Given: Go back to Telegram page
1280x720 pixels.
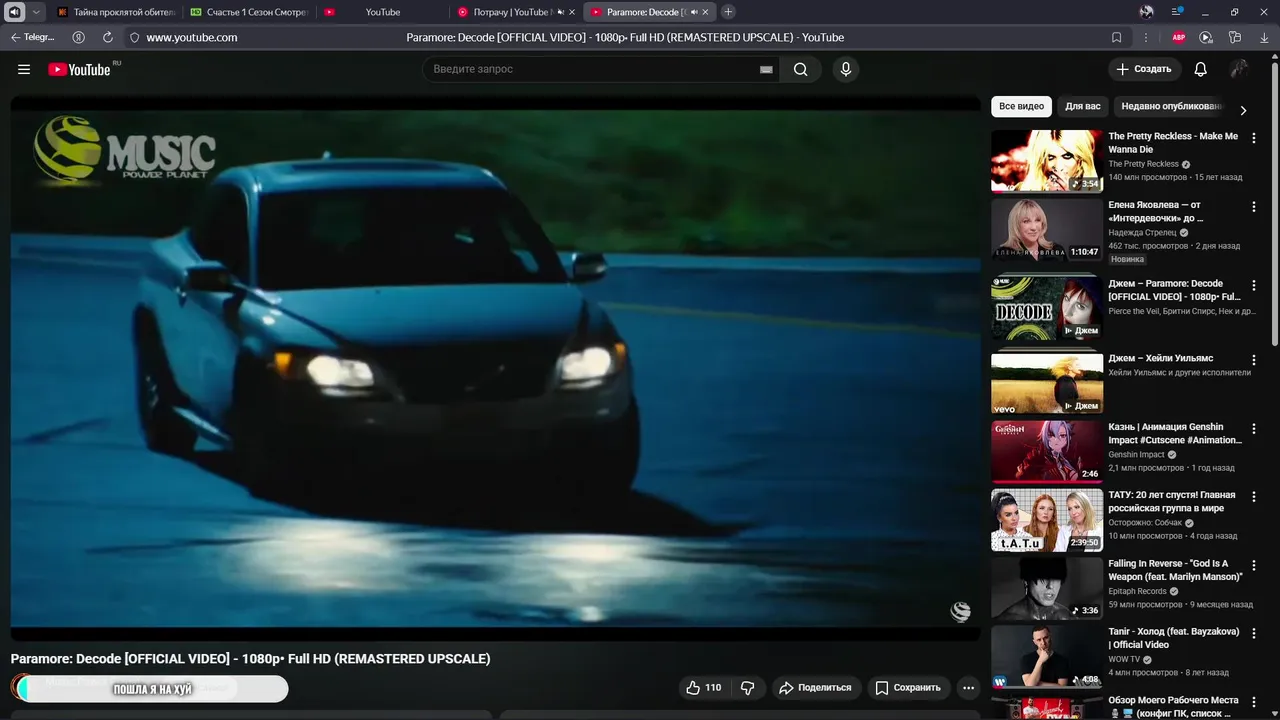Looking at the screenshot, I should click(32, 37).
